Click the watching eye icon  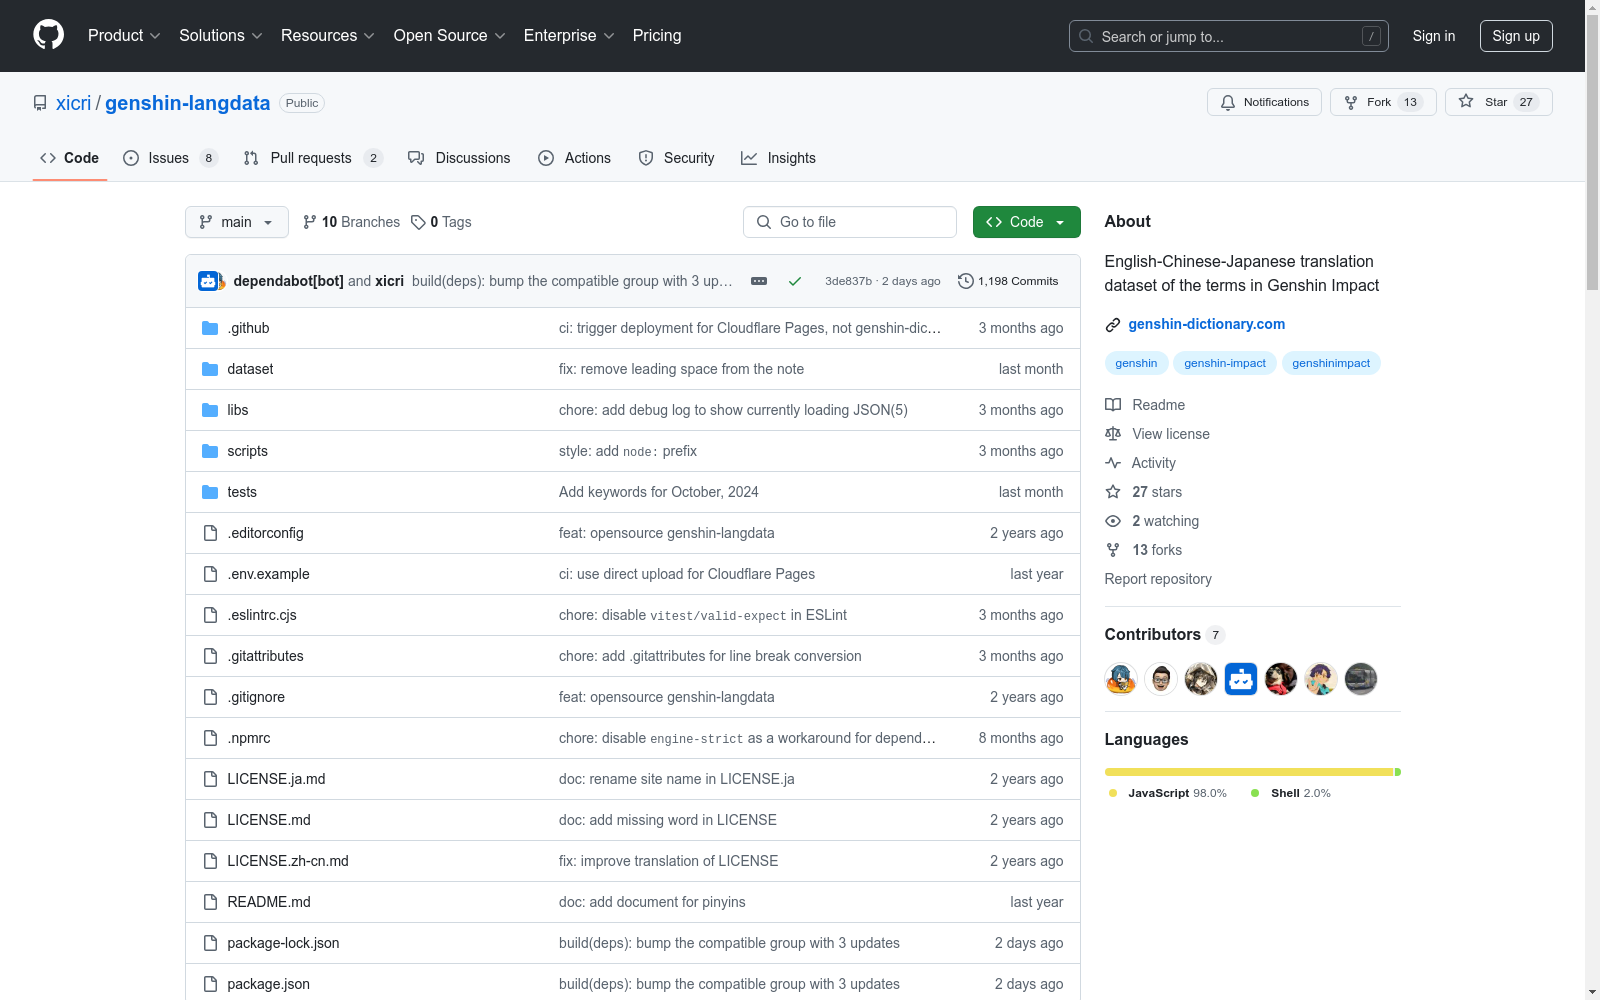1113,521
